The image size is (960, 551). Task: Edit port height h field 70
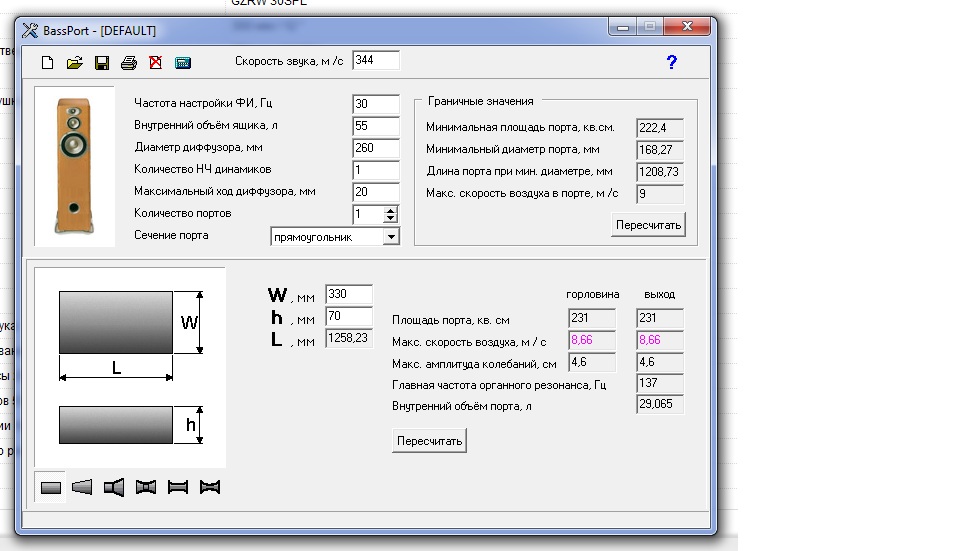click(349, 316)
